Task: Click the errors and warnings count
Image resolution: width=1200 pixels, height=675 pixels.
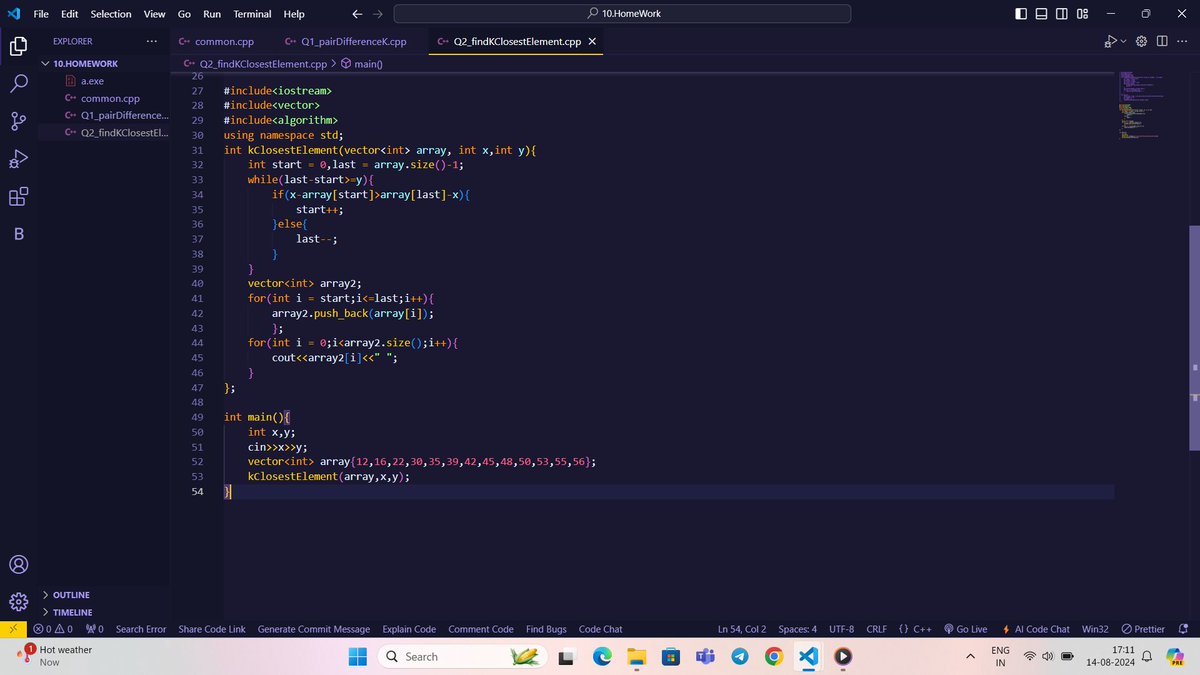Action: pyautogui.click(x=53, y=629)
